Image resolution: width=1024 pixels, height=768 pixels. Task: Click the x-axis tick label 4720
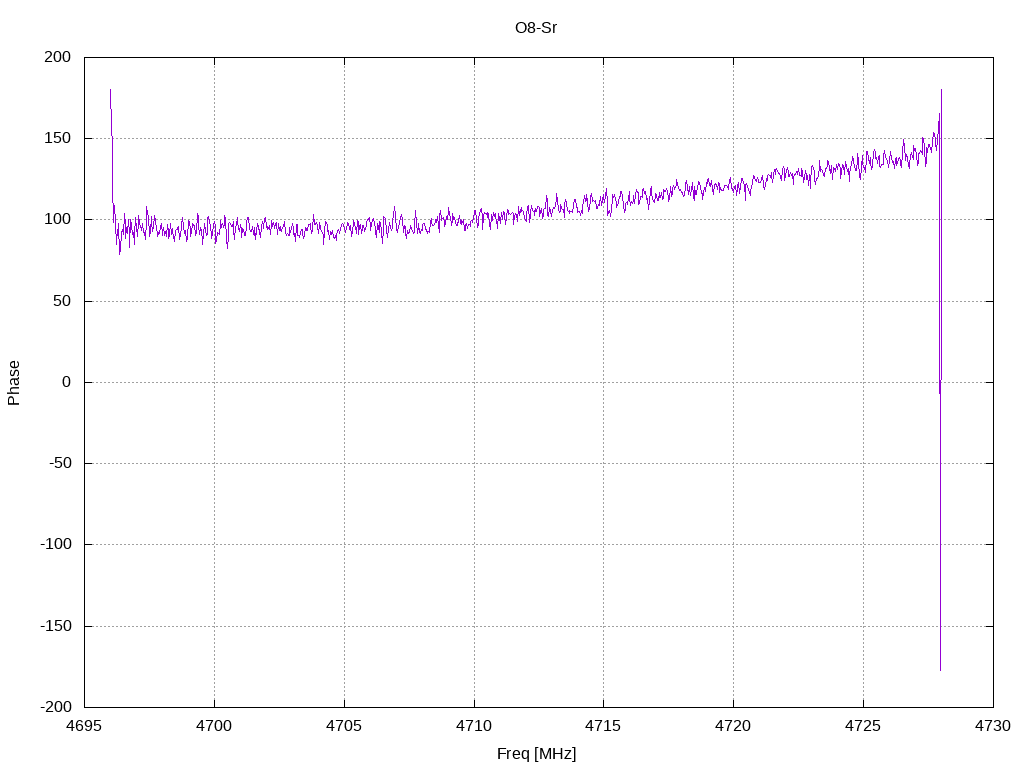click(x=733, y=726)
